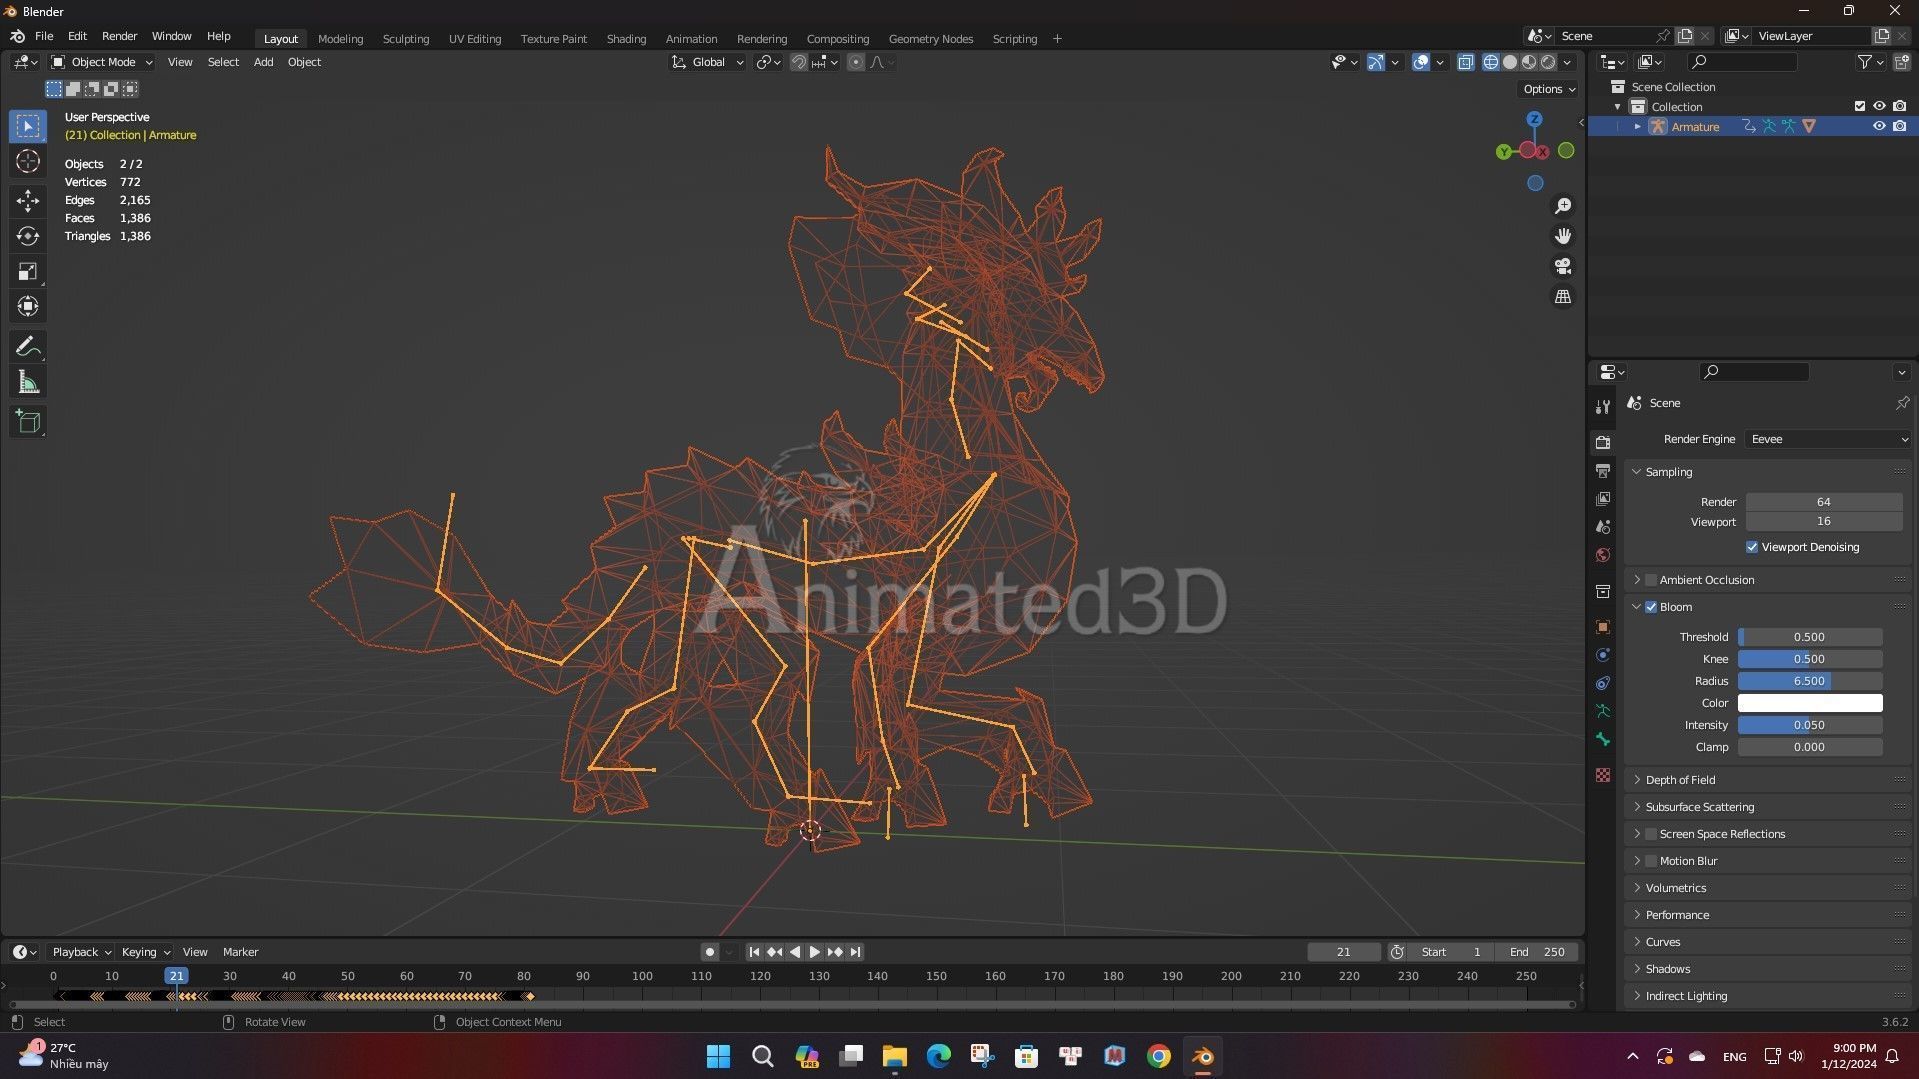Activate the 3D Cursor tool
Viewport: 1919px width, 1079px height.
click(28, 161)
